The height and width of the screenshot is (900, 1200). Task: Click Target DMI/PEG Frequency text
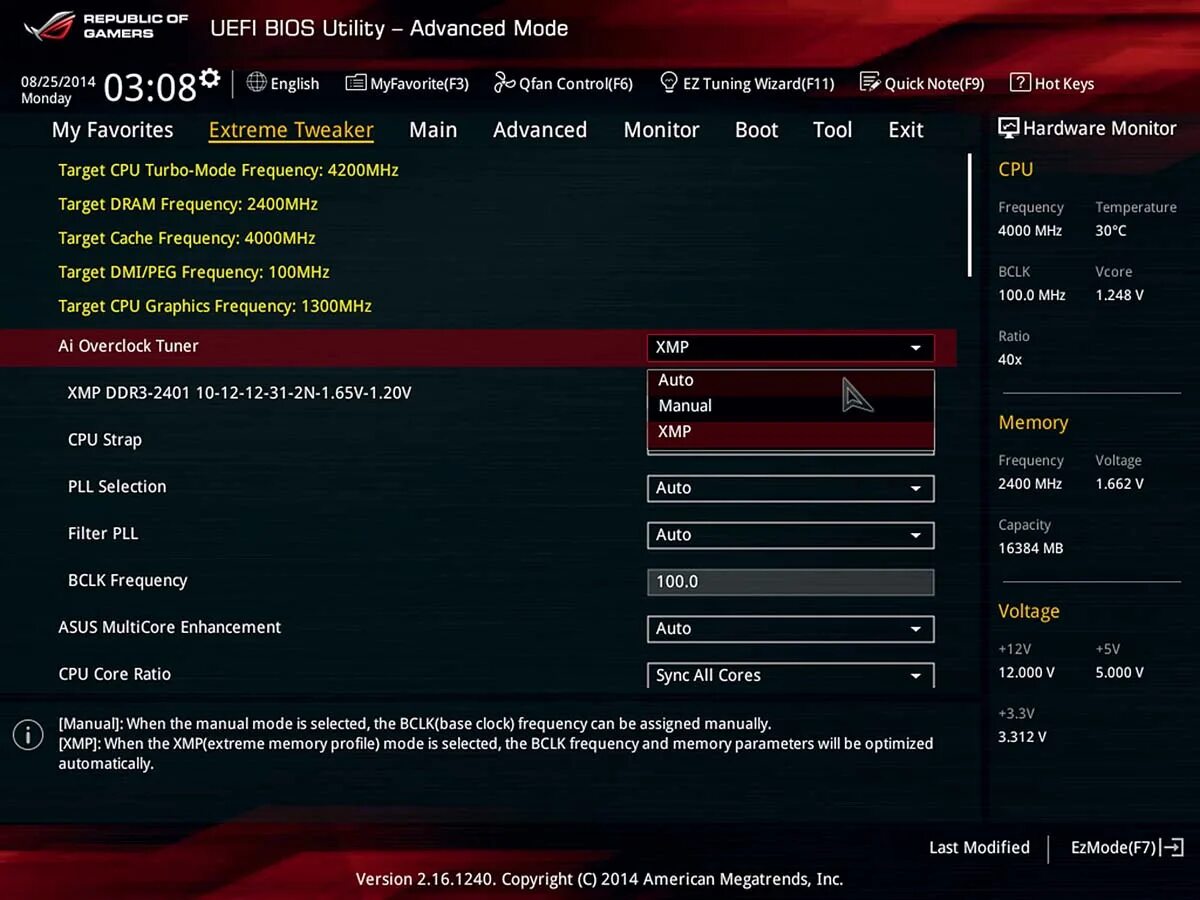[x=194, y=272]
